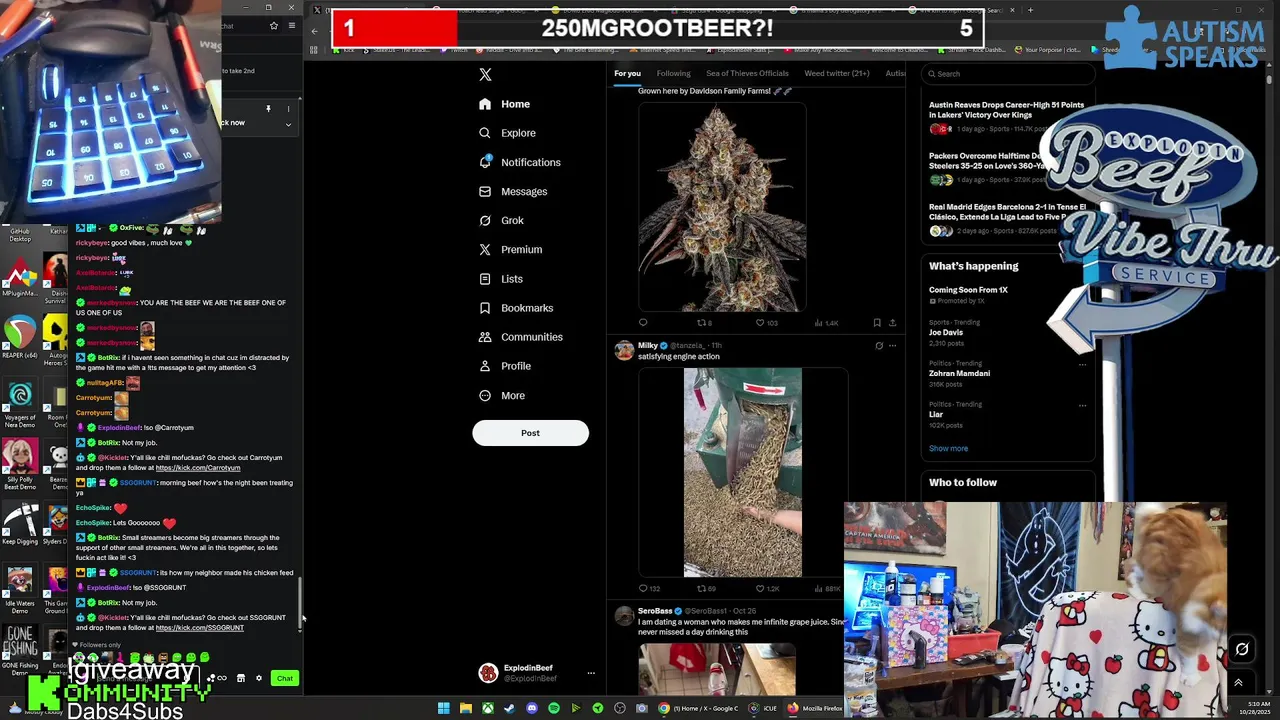The height and width of the screenshot is (720, 1280).
Task: Open the floating Grok button at bottom right
Action: [x=1242, y=649]
